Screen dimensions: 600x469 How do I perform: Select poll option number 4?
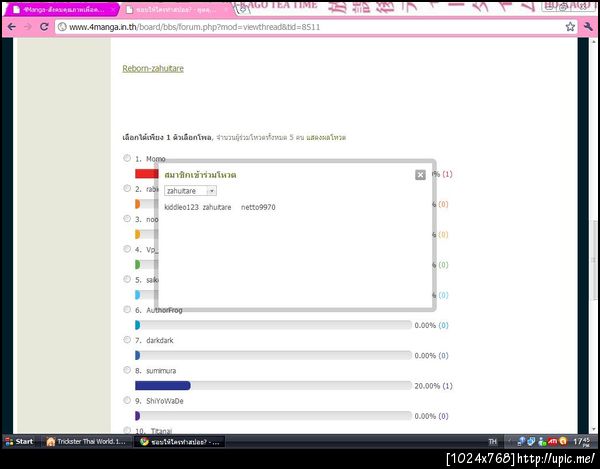coord(127,249)
